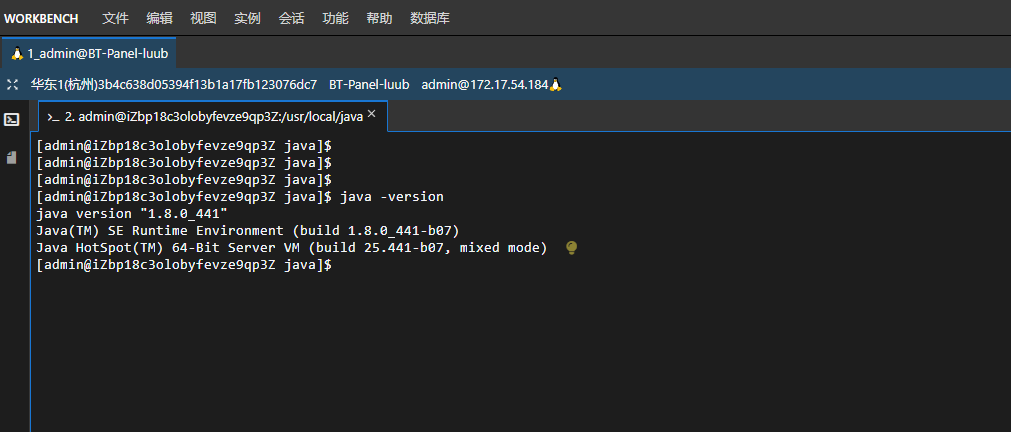Click instance ID 华东1(杭州)3b4c638d05394f13b1a17fb123076dc7
Image resolution: width=1011 pixels, height=432 pixels.
(174, 84)
